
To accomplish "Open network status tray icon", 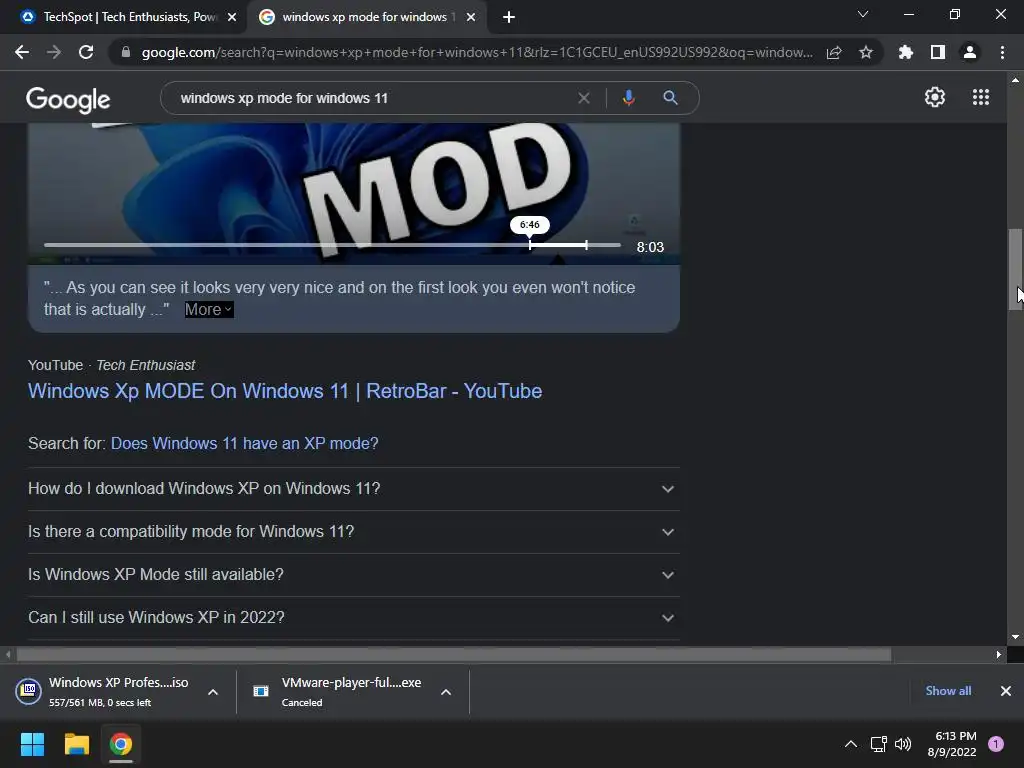I will pyautogui.click(x=878, y=744).
